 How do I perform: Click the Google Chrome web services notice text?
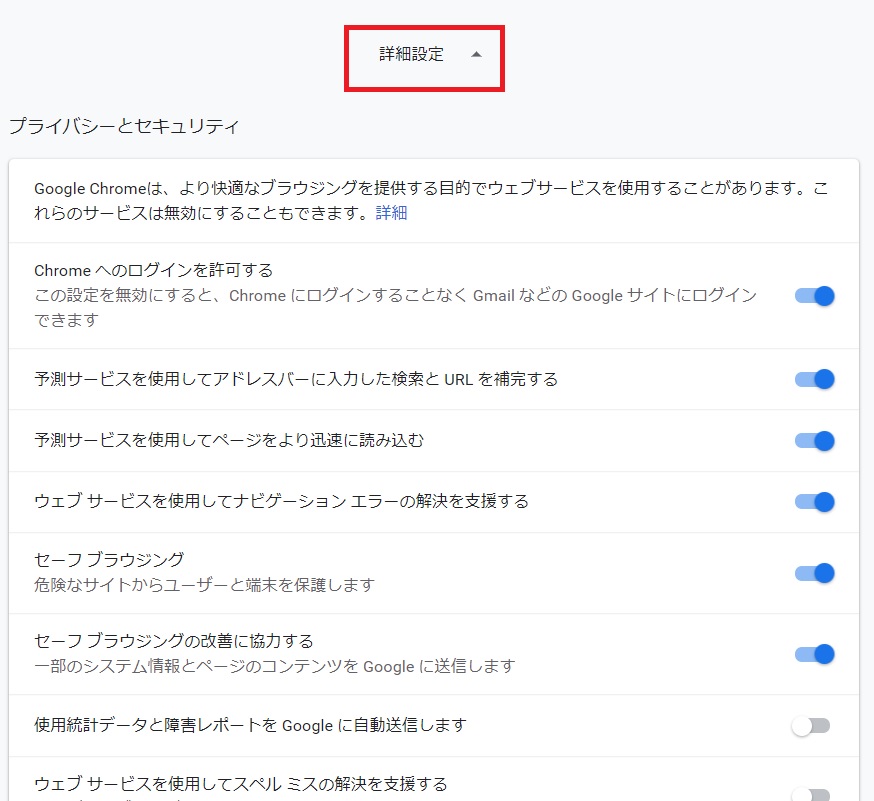pyautogui.click(x=400, y=198)
